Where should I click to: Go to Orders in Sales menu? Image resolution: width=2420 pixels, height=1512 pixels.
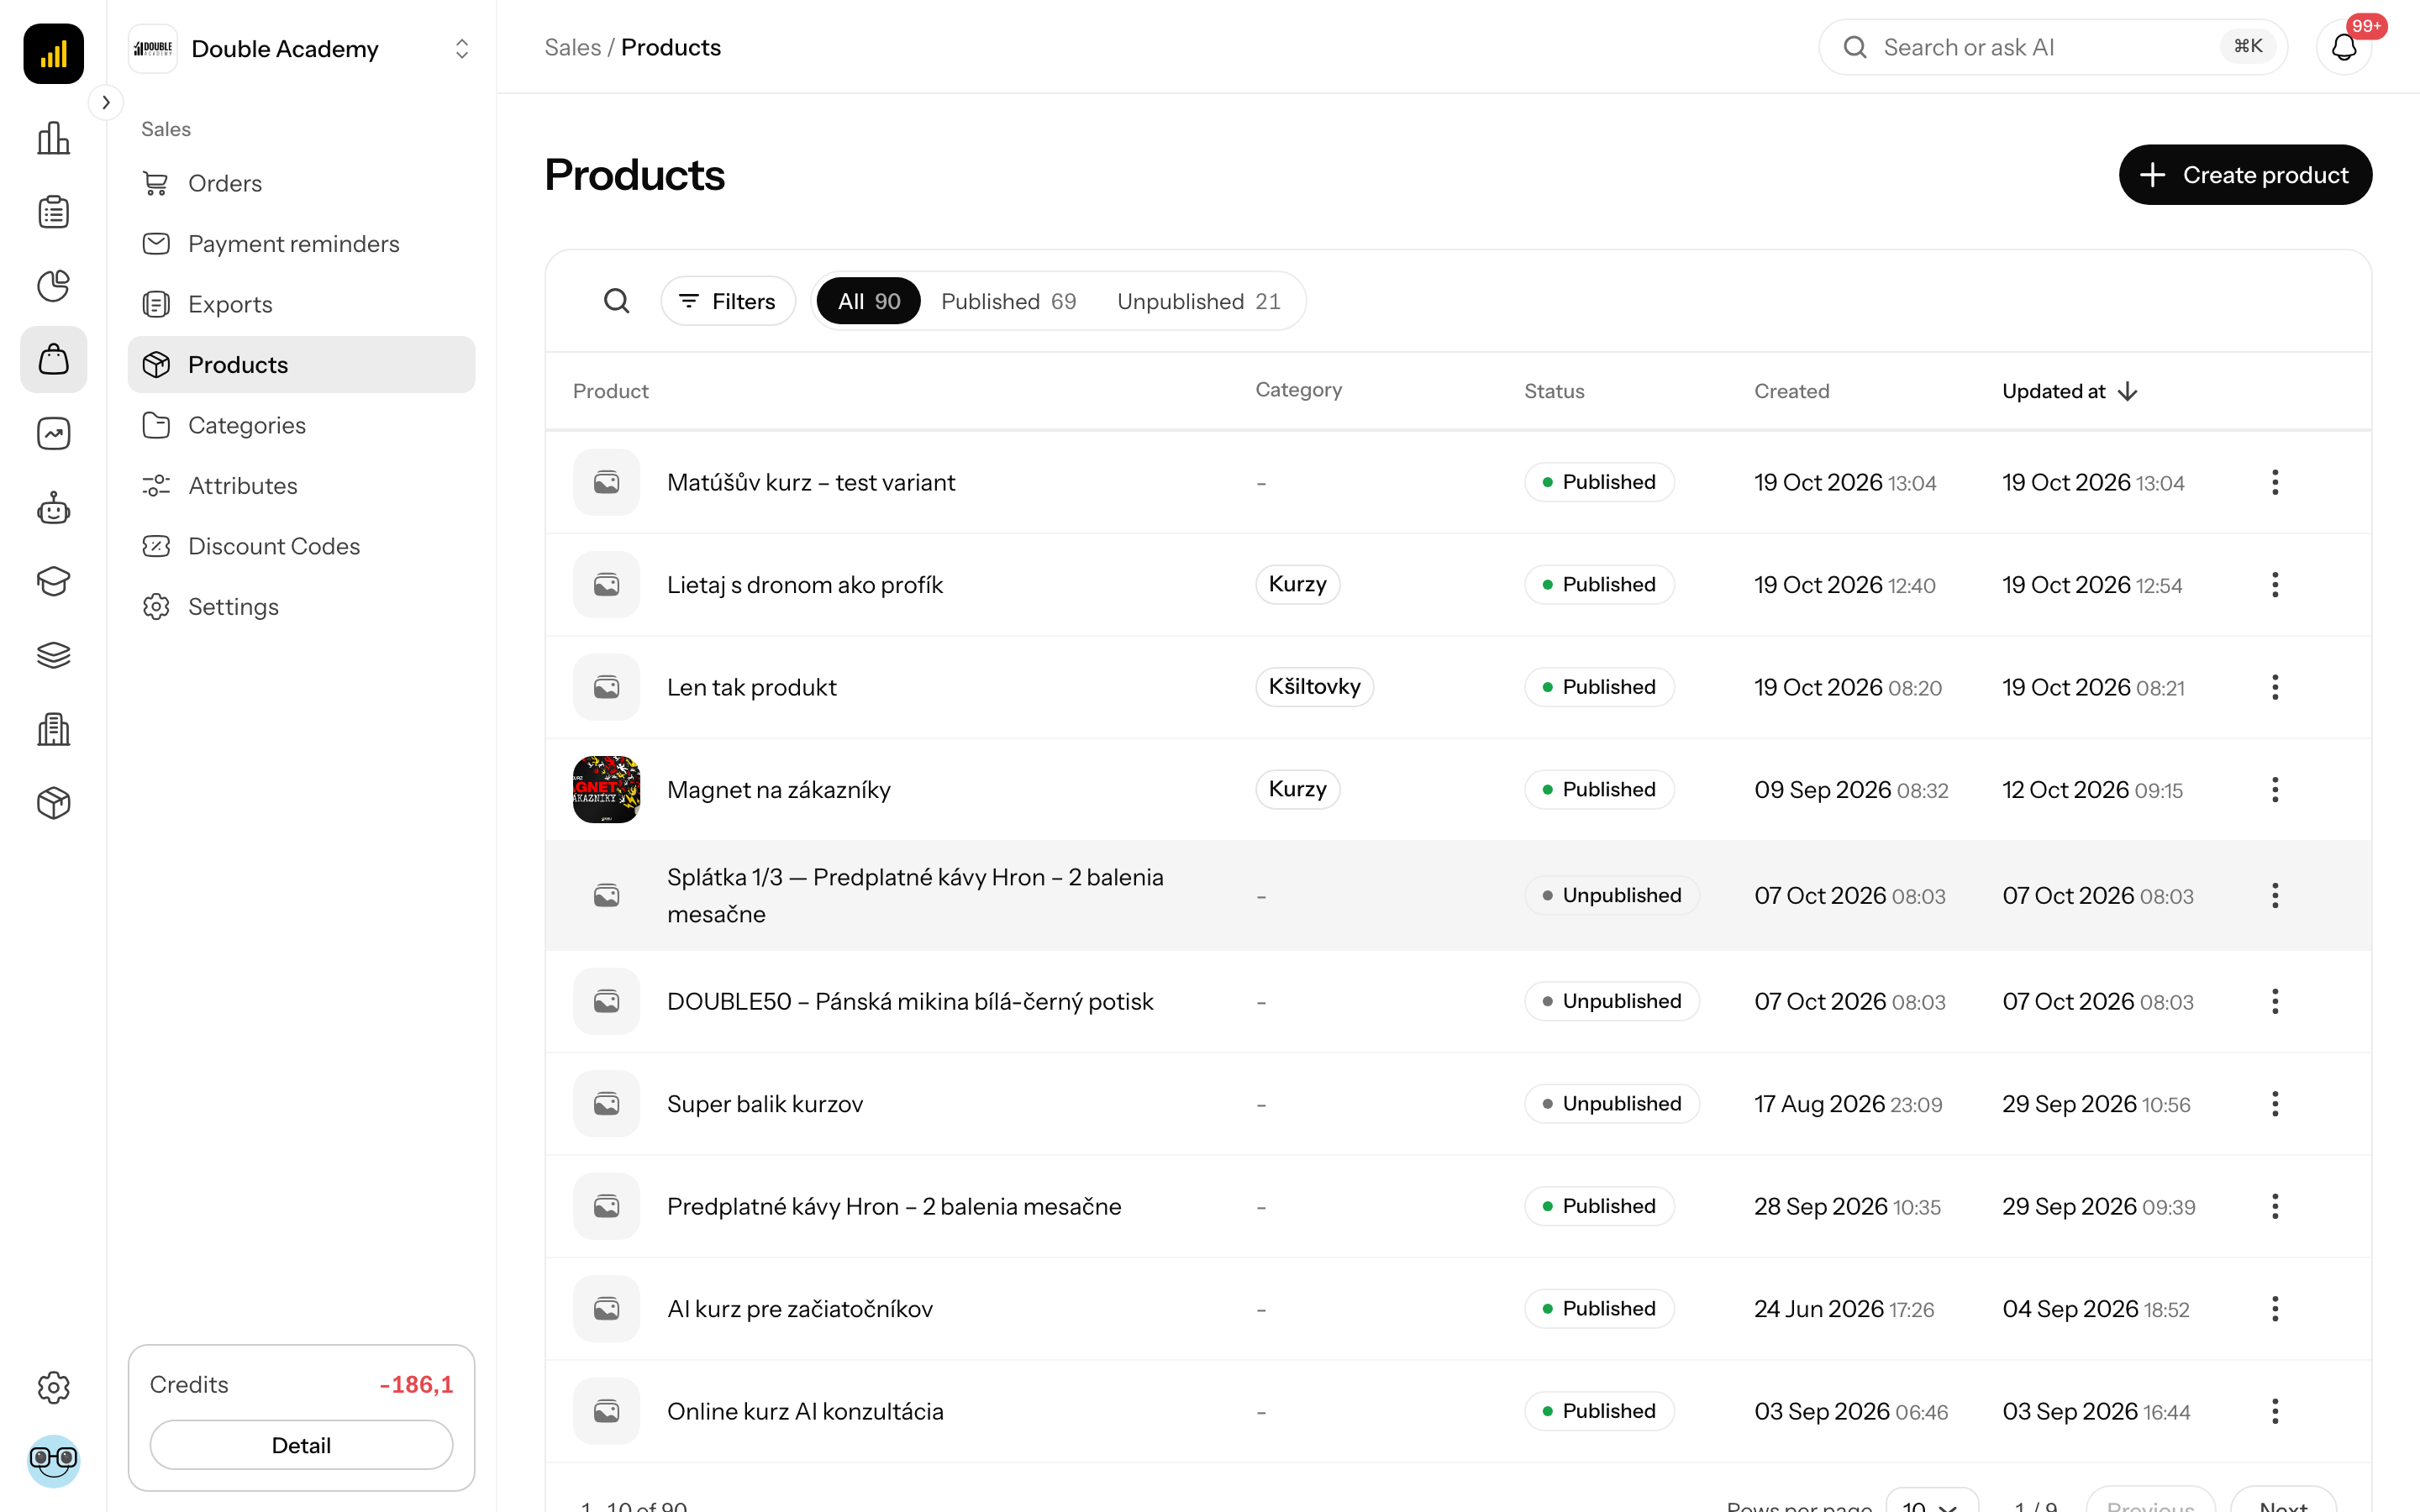301,183
